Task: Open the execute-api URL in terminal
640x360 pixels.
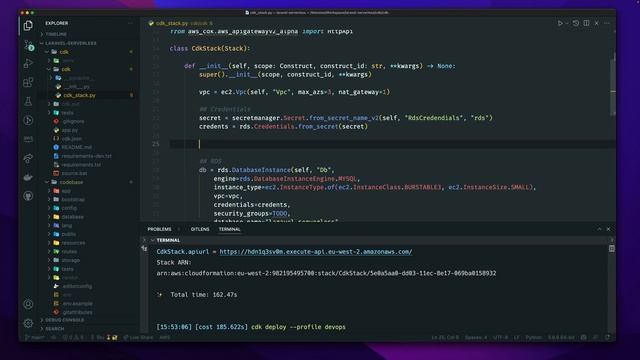Action: 316,252
